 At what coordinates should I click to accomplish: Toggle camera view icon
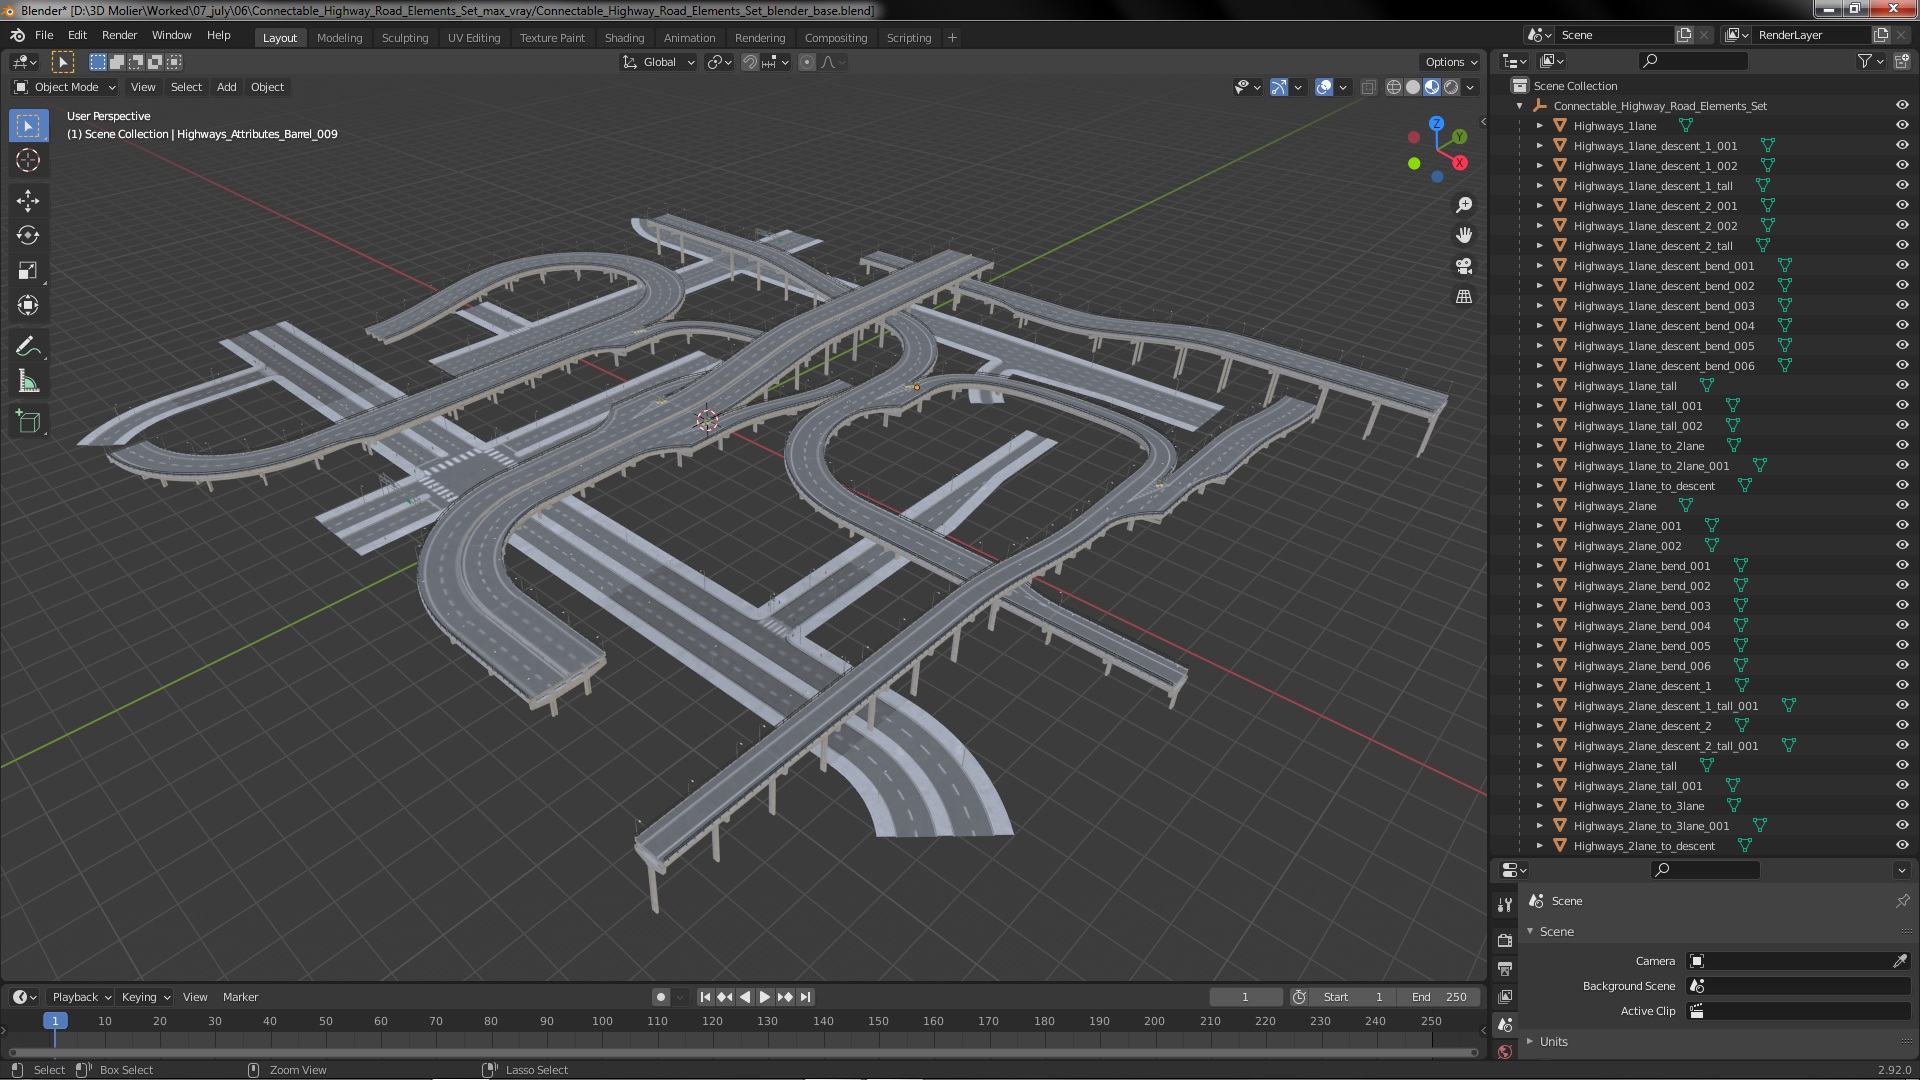1464,266
